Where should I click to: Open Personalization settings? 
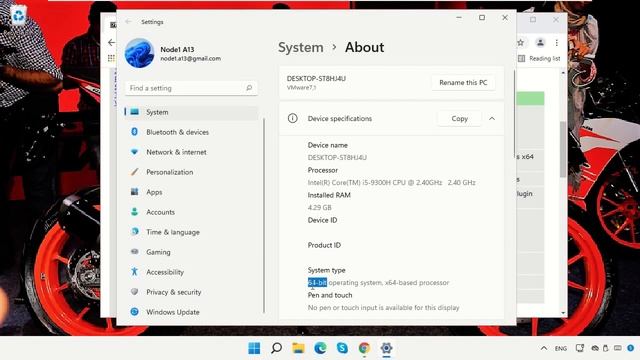point(191,172)
